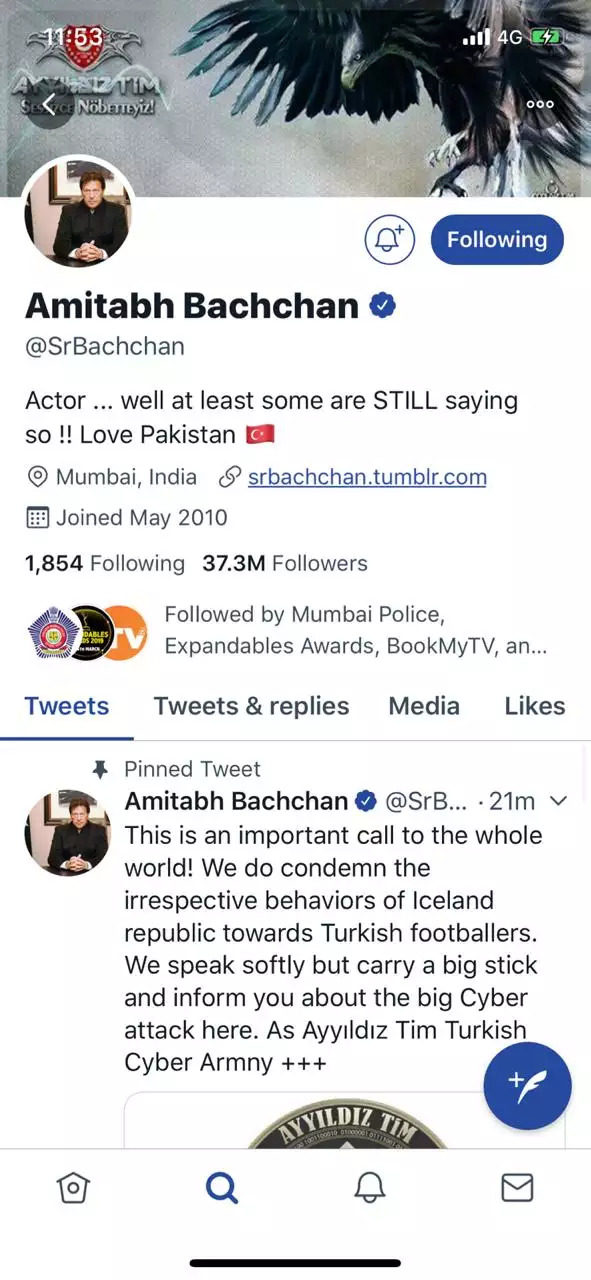The width and height of the screenshot is (591, 1280).
Task: Open the messages envelope icon
Action: tap(517, 1187)
